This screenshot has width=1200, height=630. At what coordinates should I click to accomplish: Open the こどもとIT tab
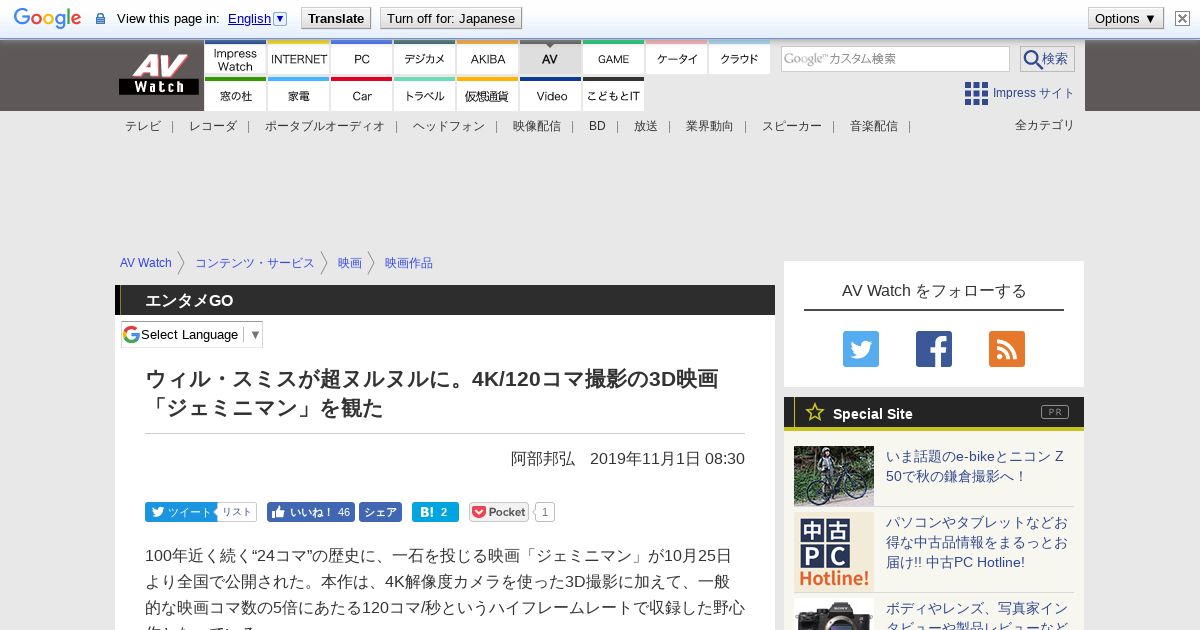click(x=613, y=95)
